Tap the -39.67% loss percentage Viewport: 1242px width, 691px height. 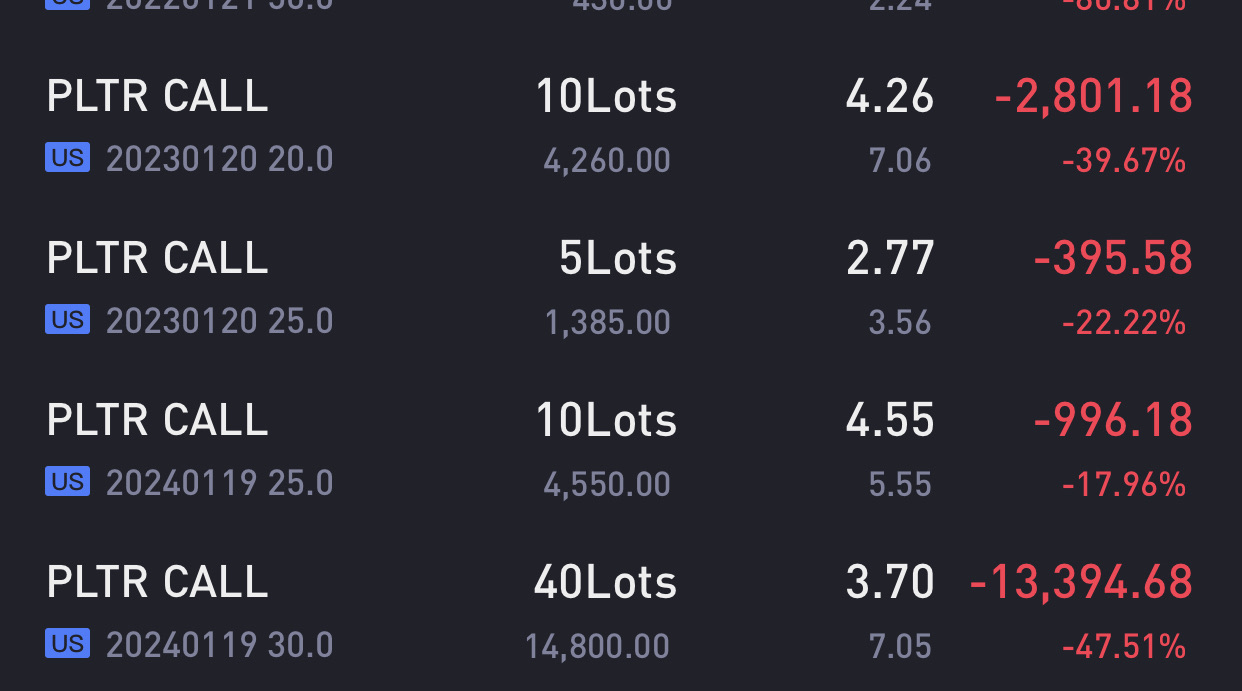[1124, 160]
